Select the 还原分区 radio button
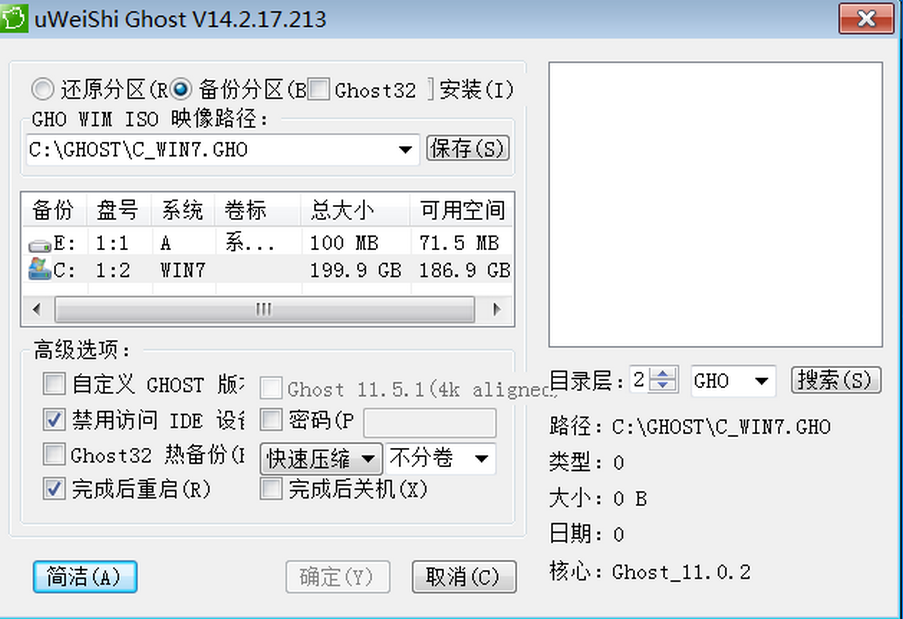This screenshot has height=619, width=903. click(x=43, y=89)
